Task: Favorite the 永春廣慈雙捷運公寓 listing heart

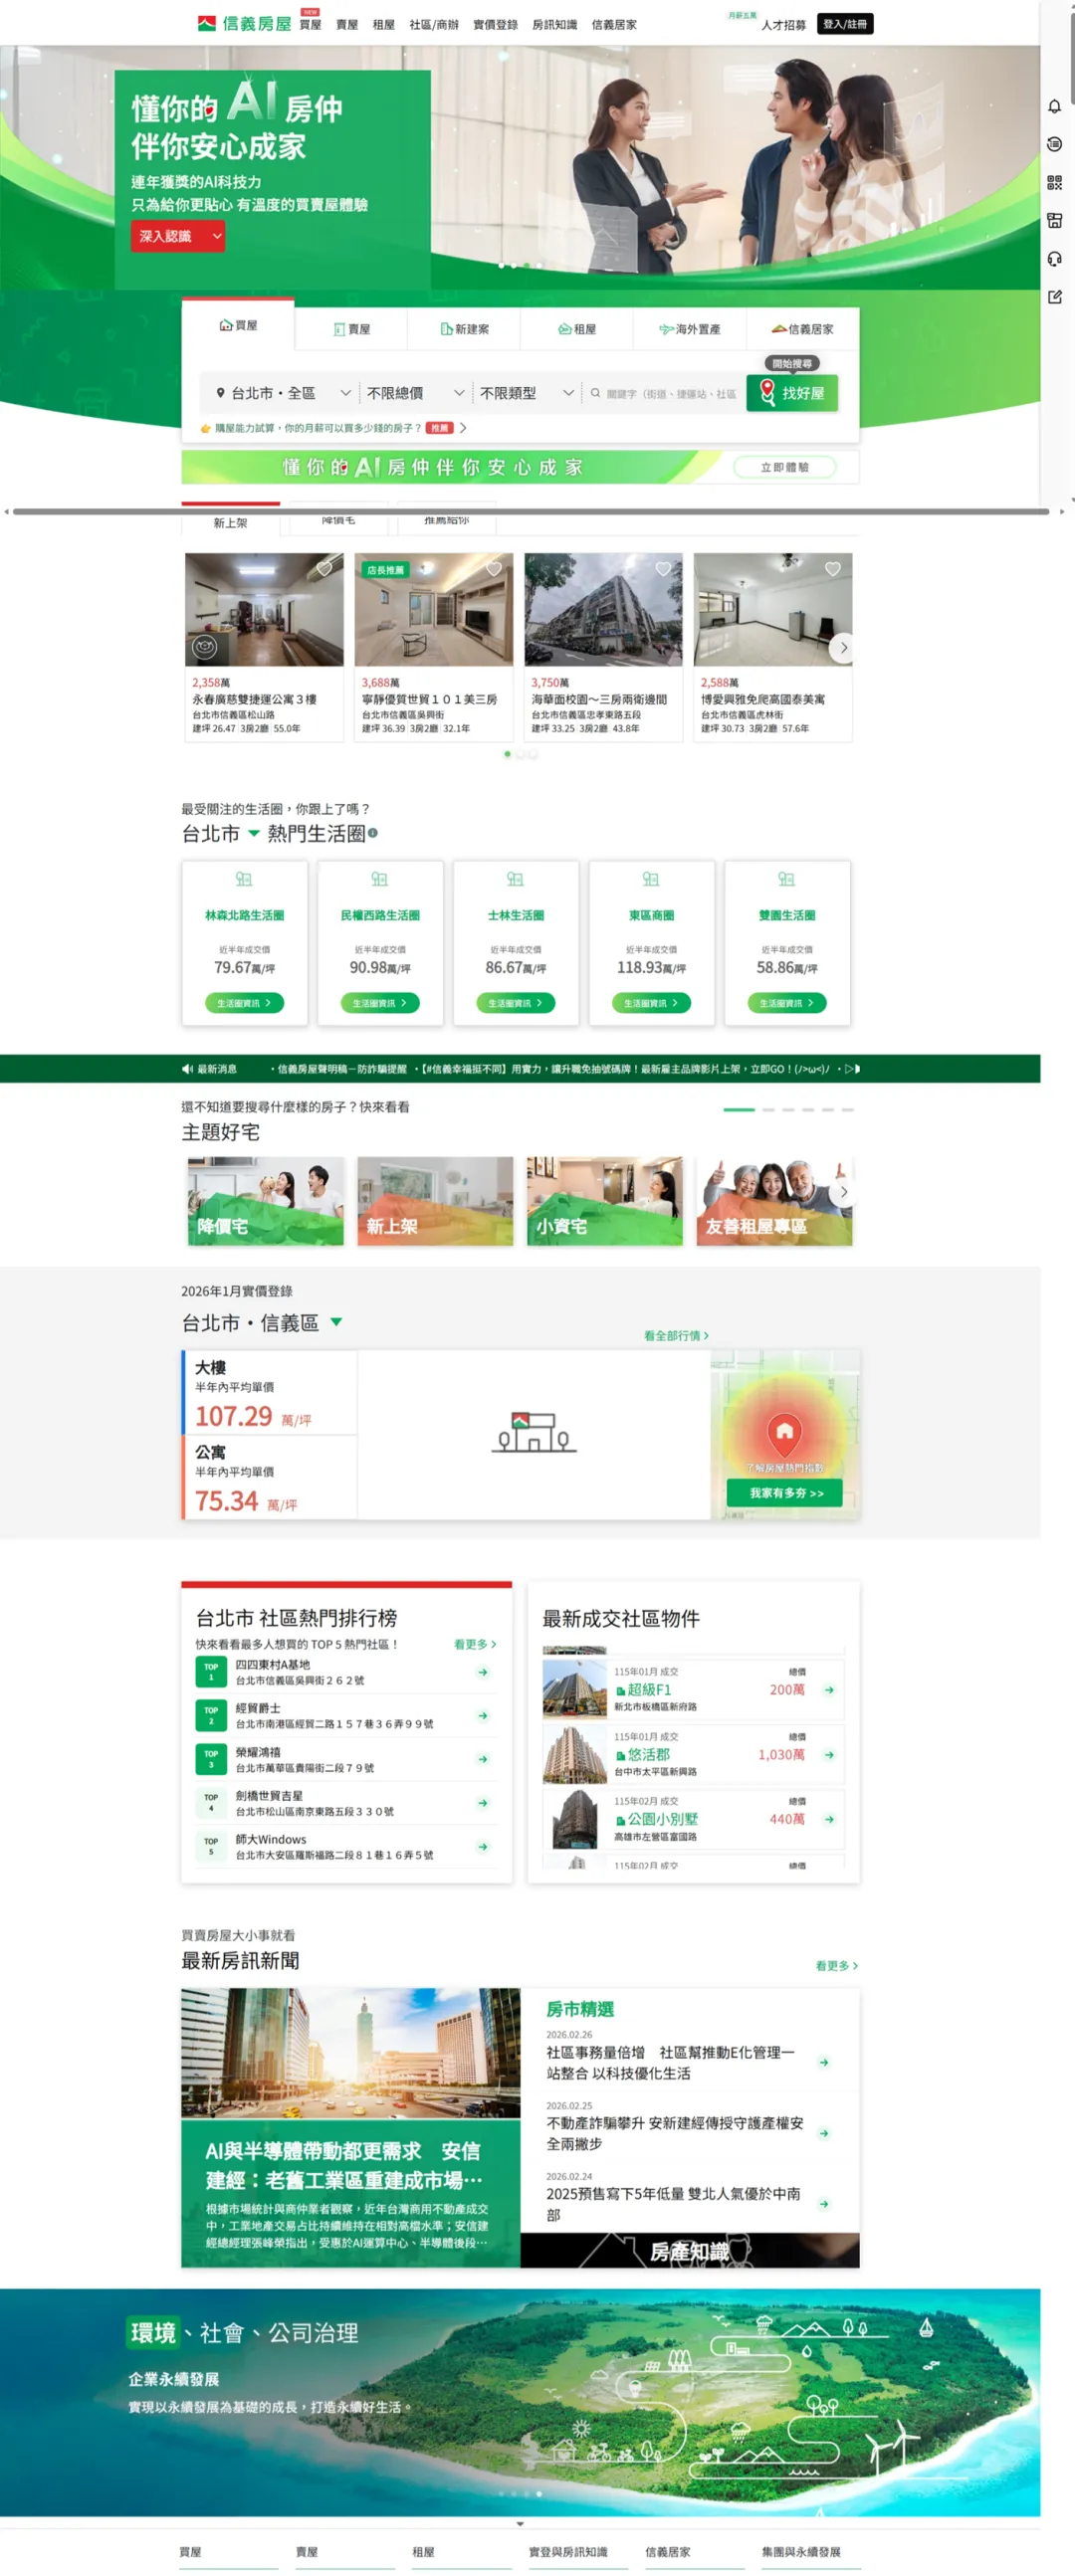Action: [x=324, y=568]
